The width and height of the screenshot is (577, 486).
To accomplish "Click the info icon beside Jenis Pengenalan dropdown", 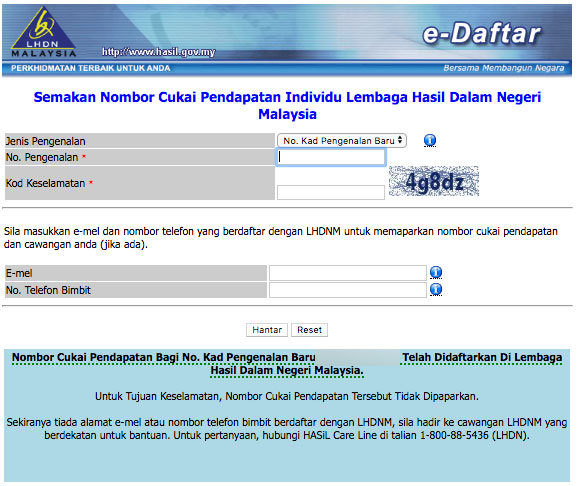I will pos(430,140).
